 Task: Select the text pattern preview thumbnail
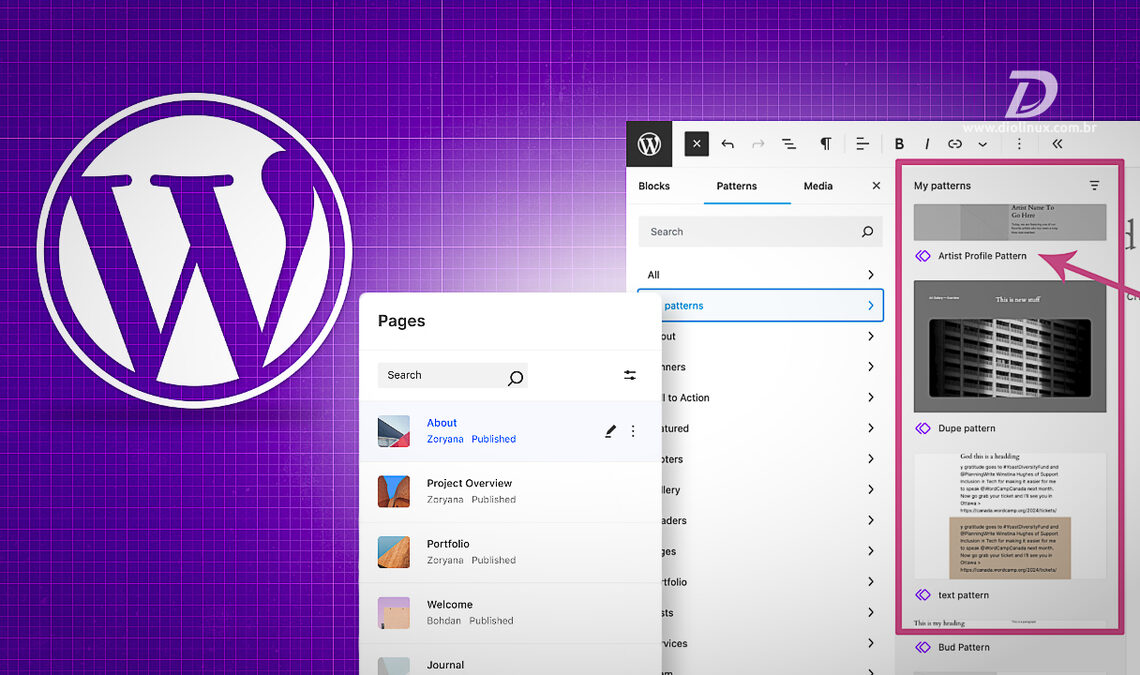pyautogui.click(x=1010, y=516)
